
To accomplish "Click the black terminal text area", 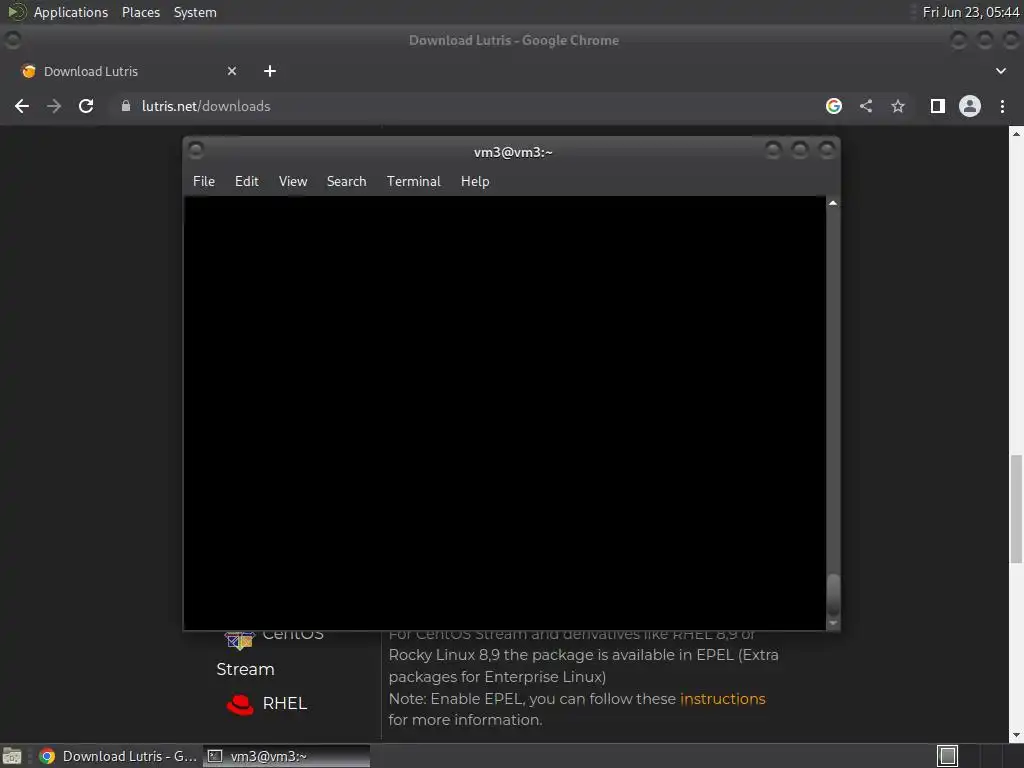I will (x=505, y=413).
